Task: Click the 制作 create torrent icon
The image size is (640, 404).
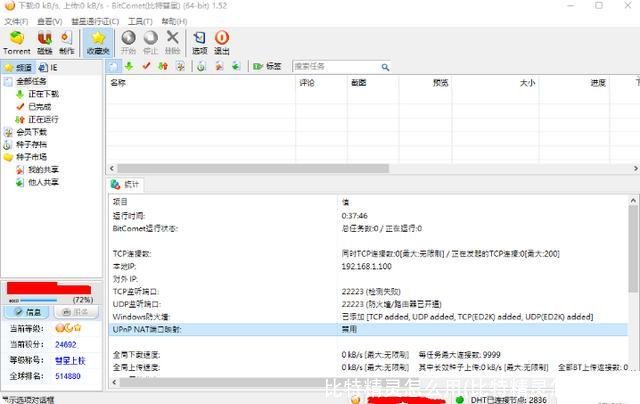Action: (67, 42)
